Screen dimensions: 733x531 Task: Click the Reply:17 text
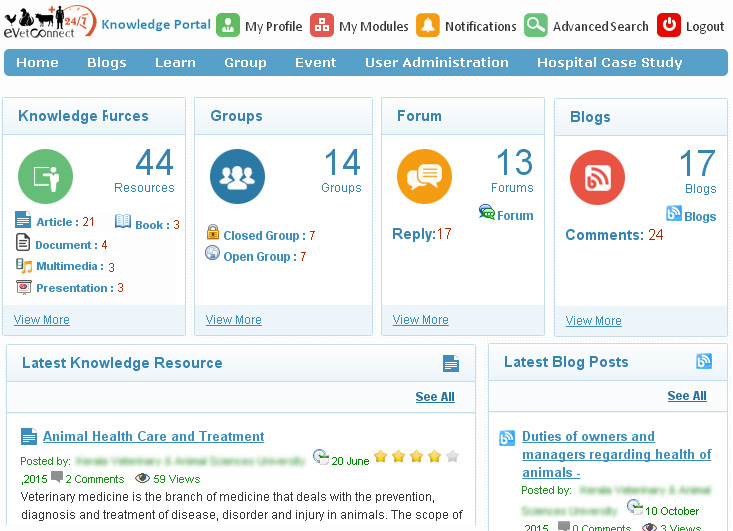pyautogui.click(x=422, y=234)
